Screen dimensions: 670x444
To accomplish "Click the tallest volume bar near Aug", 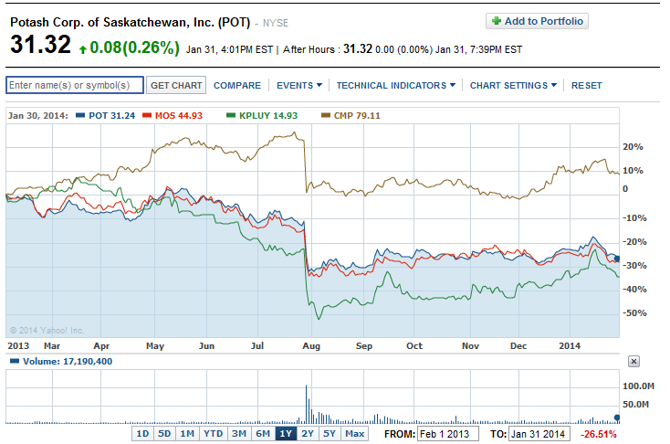I will (x=306, y=404).
